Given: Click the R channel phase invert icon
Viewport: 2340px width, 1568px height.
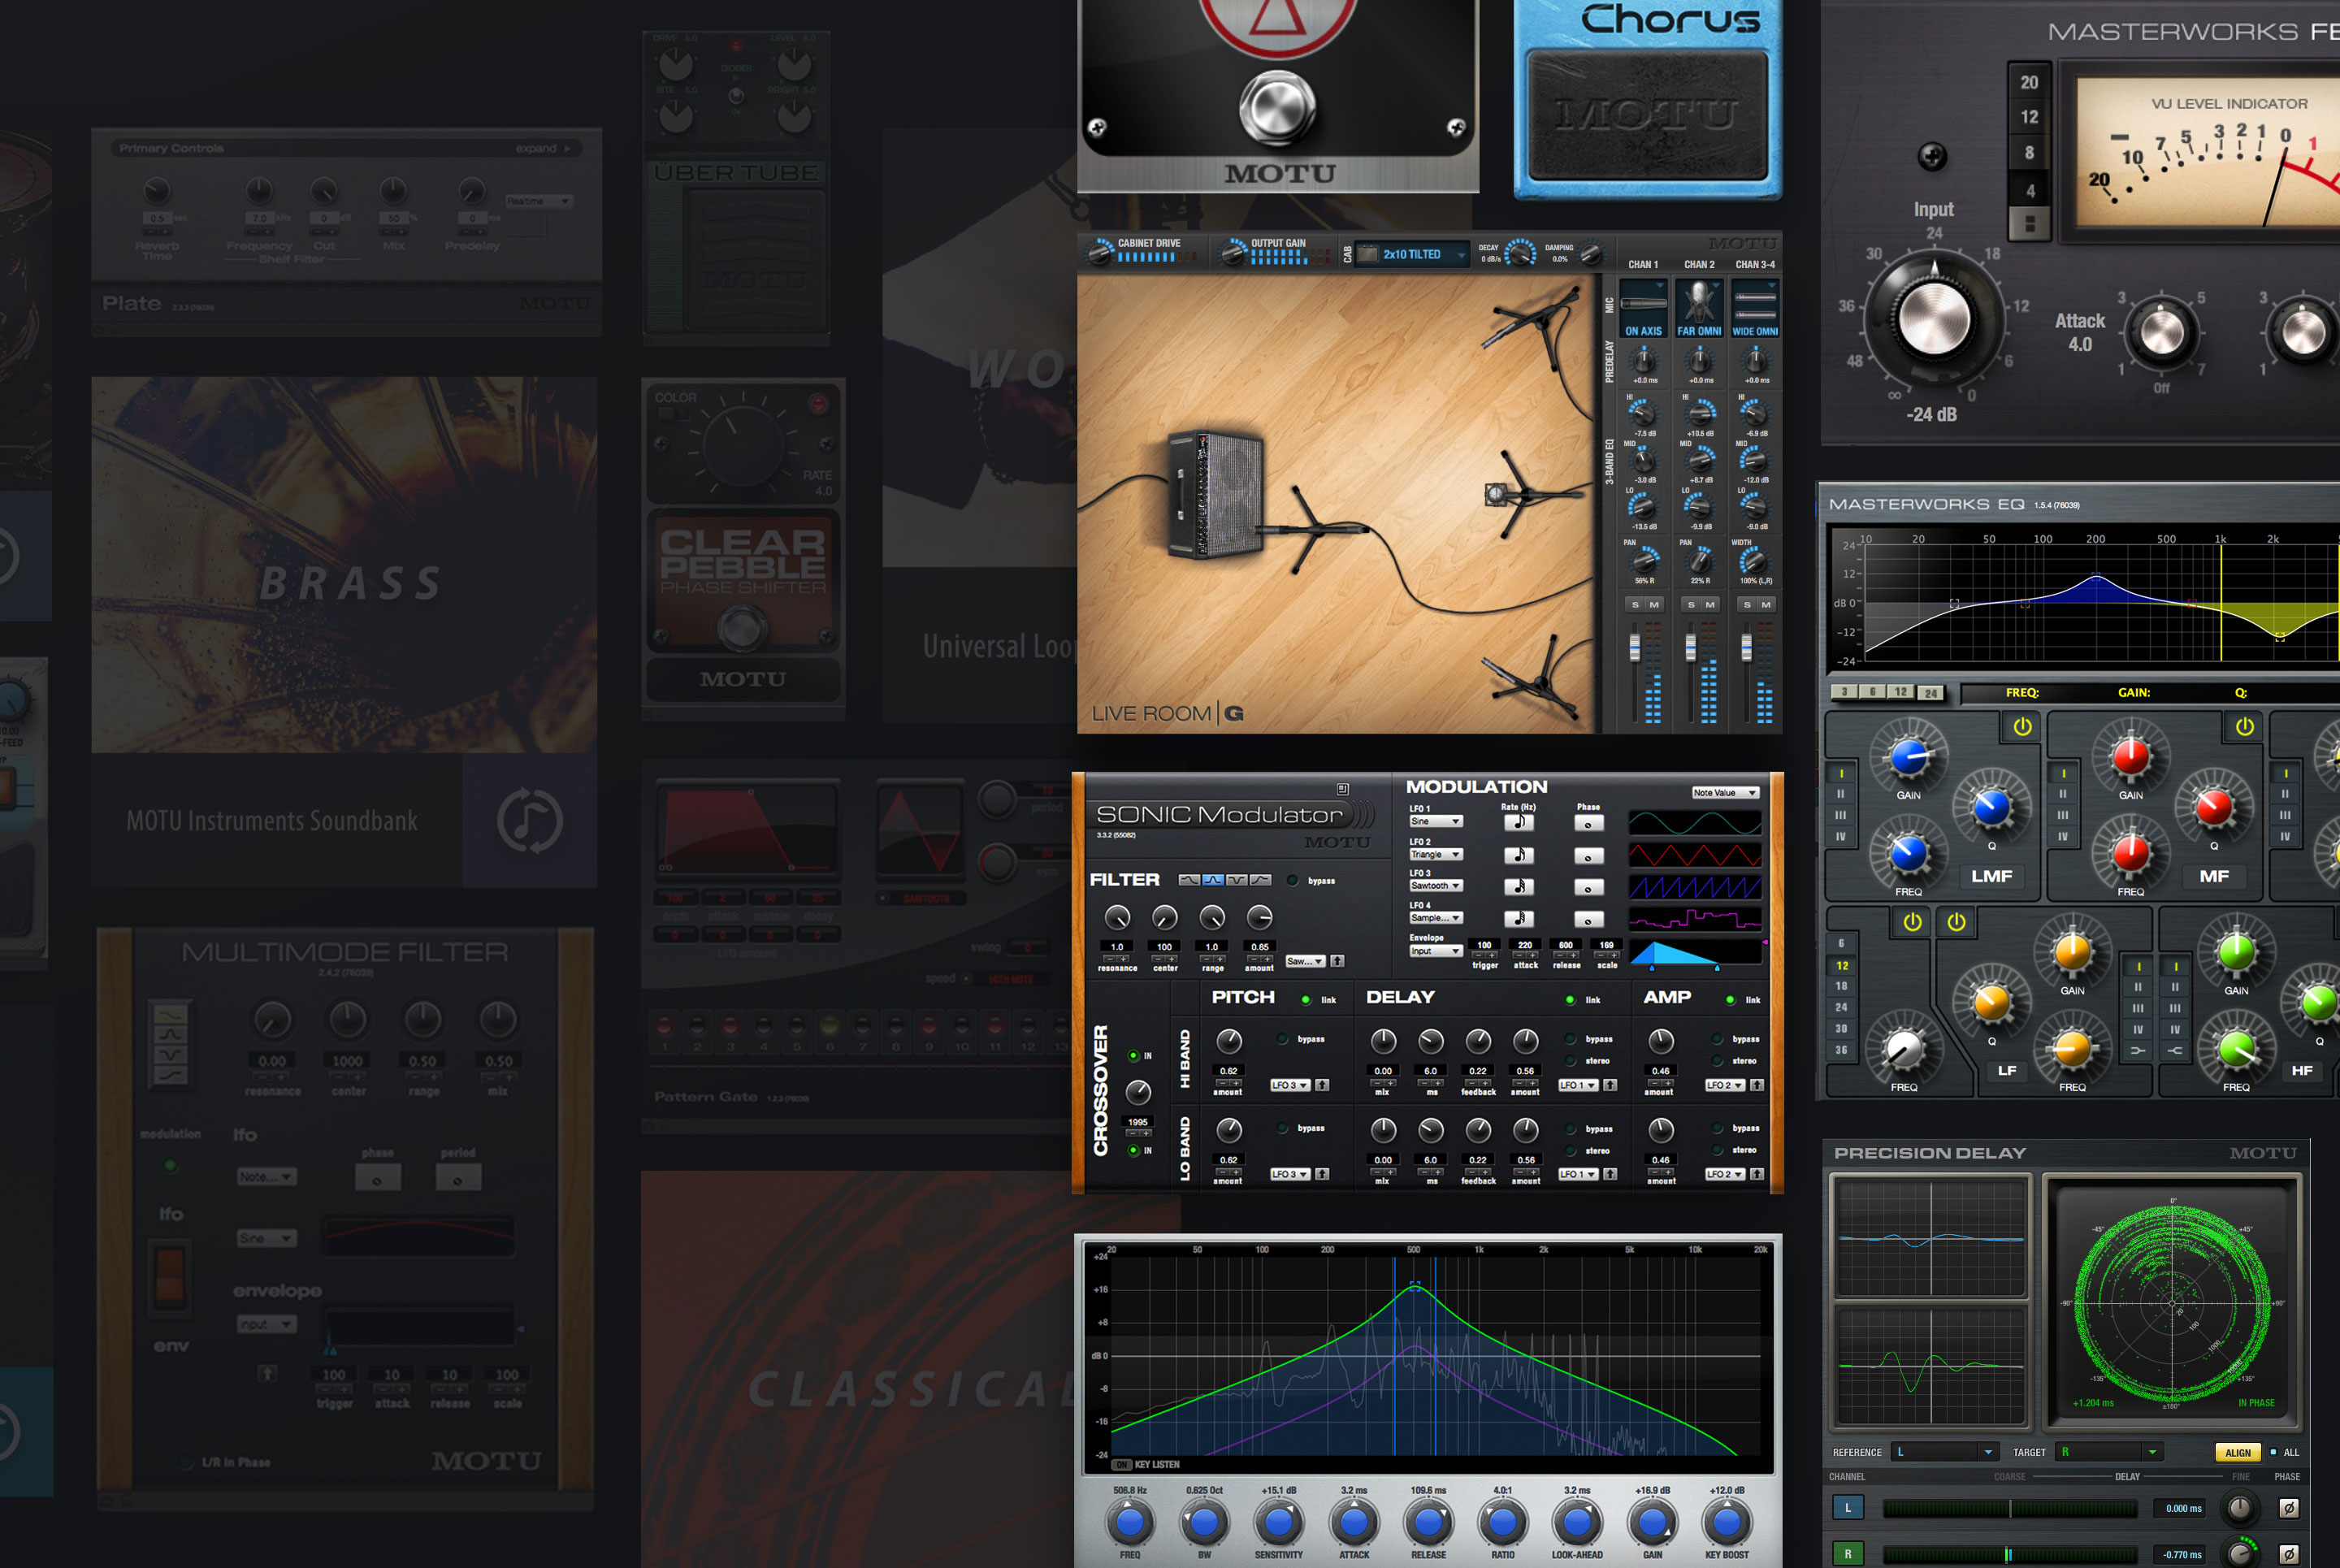Looking at the screenshot, I should click(x=2288, y=1554).
